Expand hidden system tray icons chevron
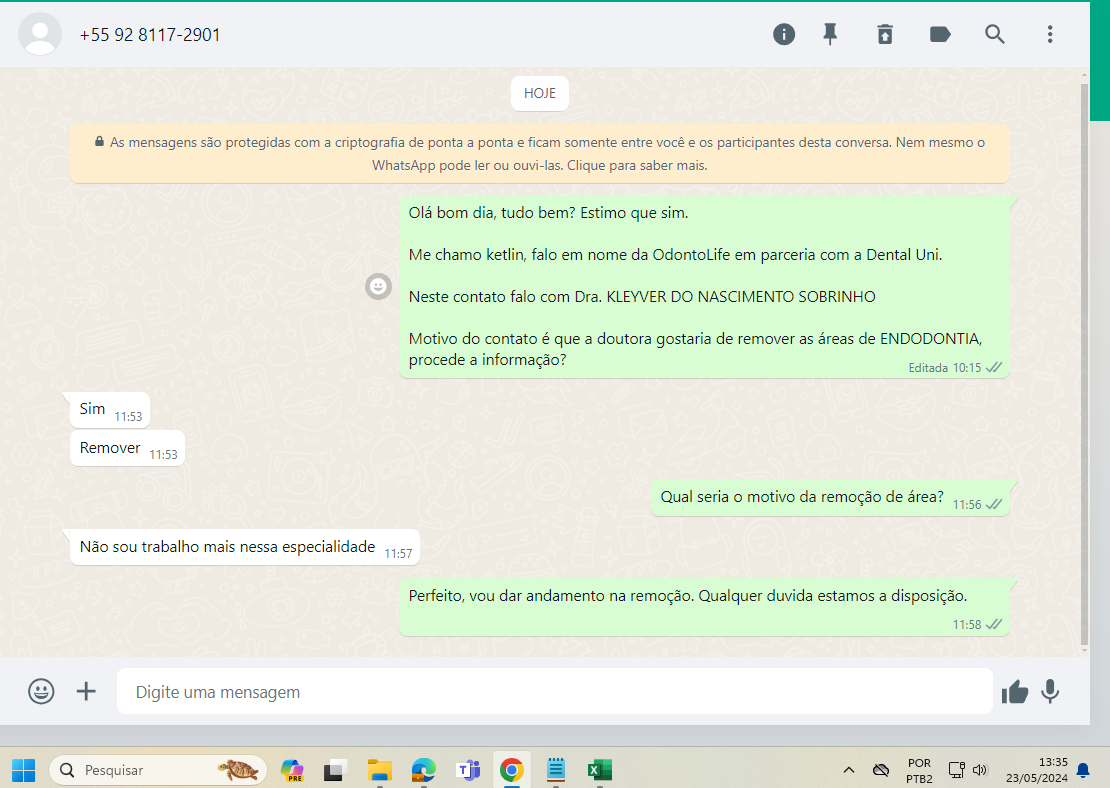 coord(849,770)
